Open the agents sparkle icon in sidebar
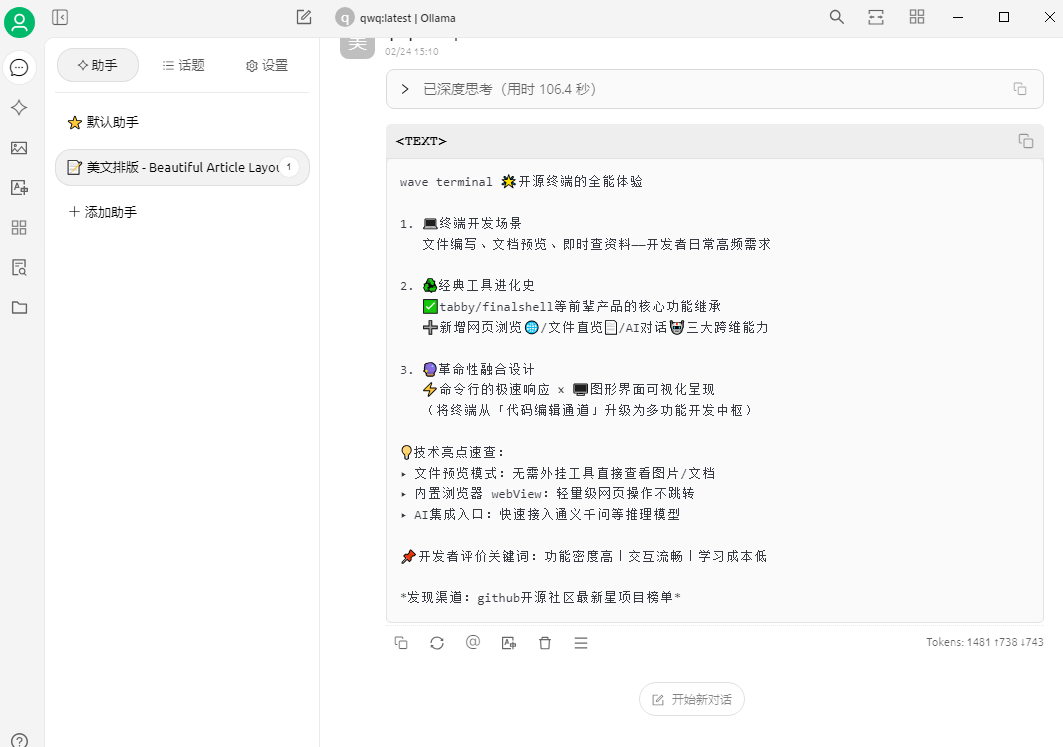 click(x=19, y=108)
